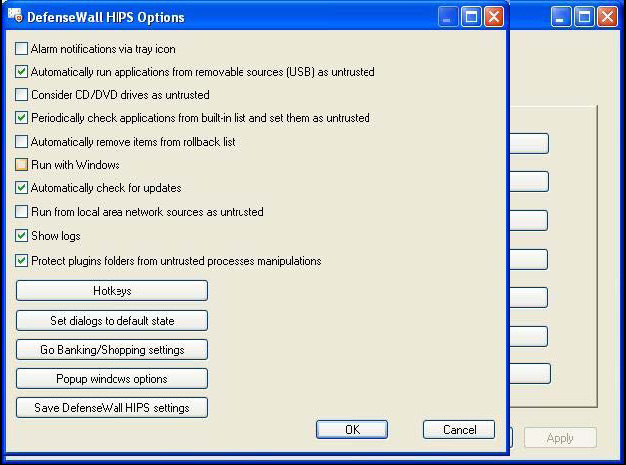Viewport: 626px width, 465px height.
Task: Maximize the DefenseWall HIPS Options dialog
Action: click(x=471, y=17)
